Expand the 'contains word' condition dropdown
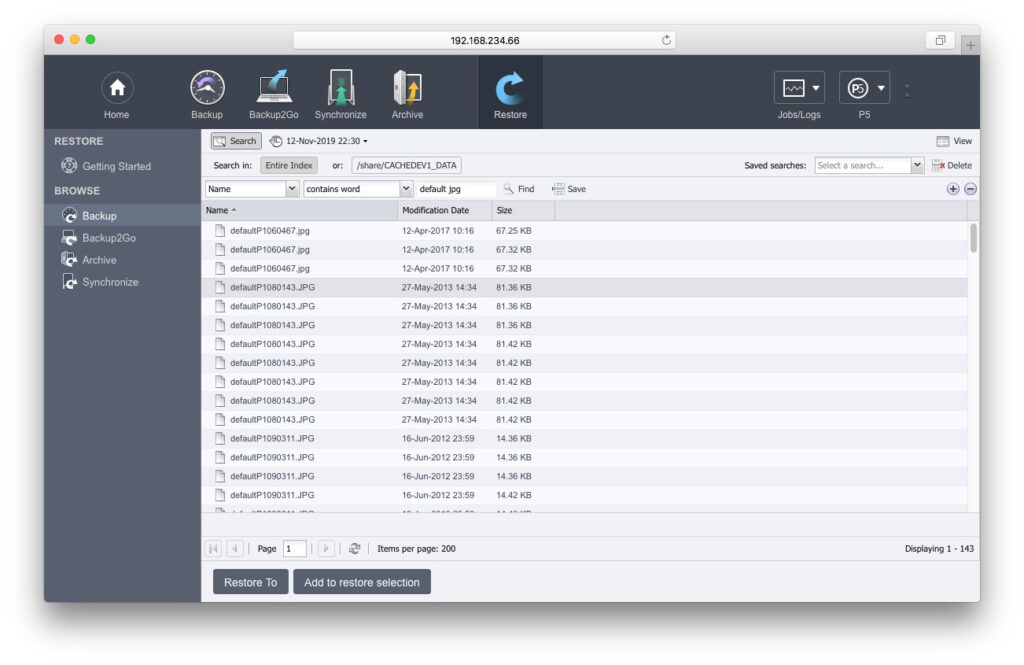This screenshot has width=1024, height=665. [x=406, y=188]
